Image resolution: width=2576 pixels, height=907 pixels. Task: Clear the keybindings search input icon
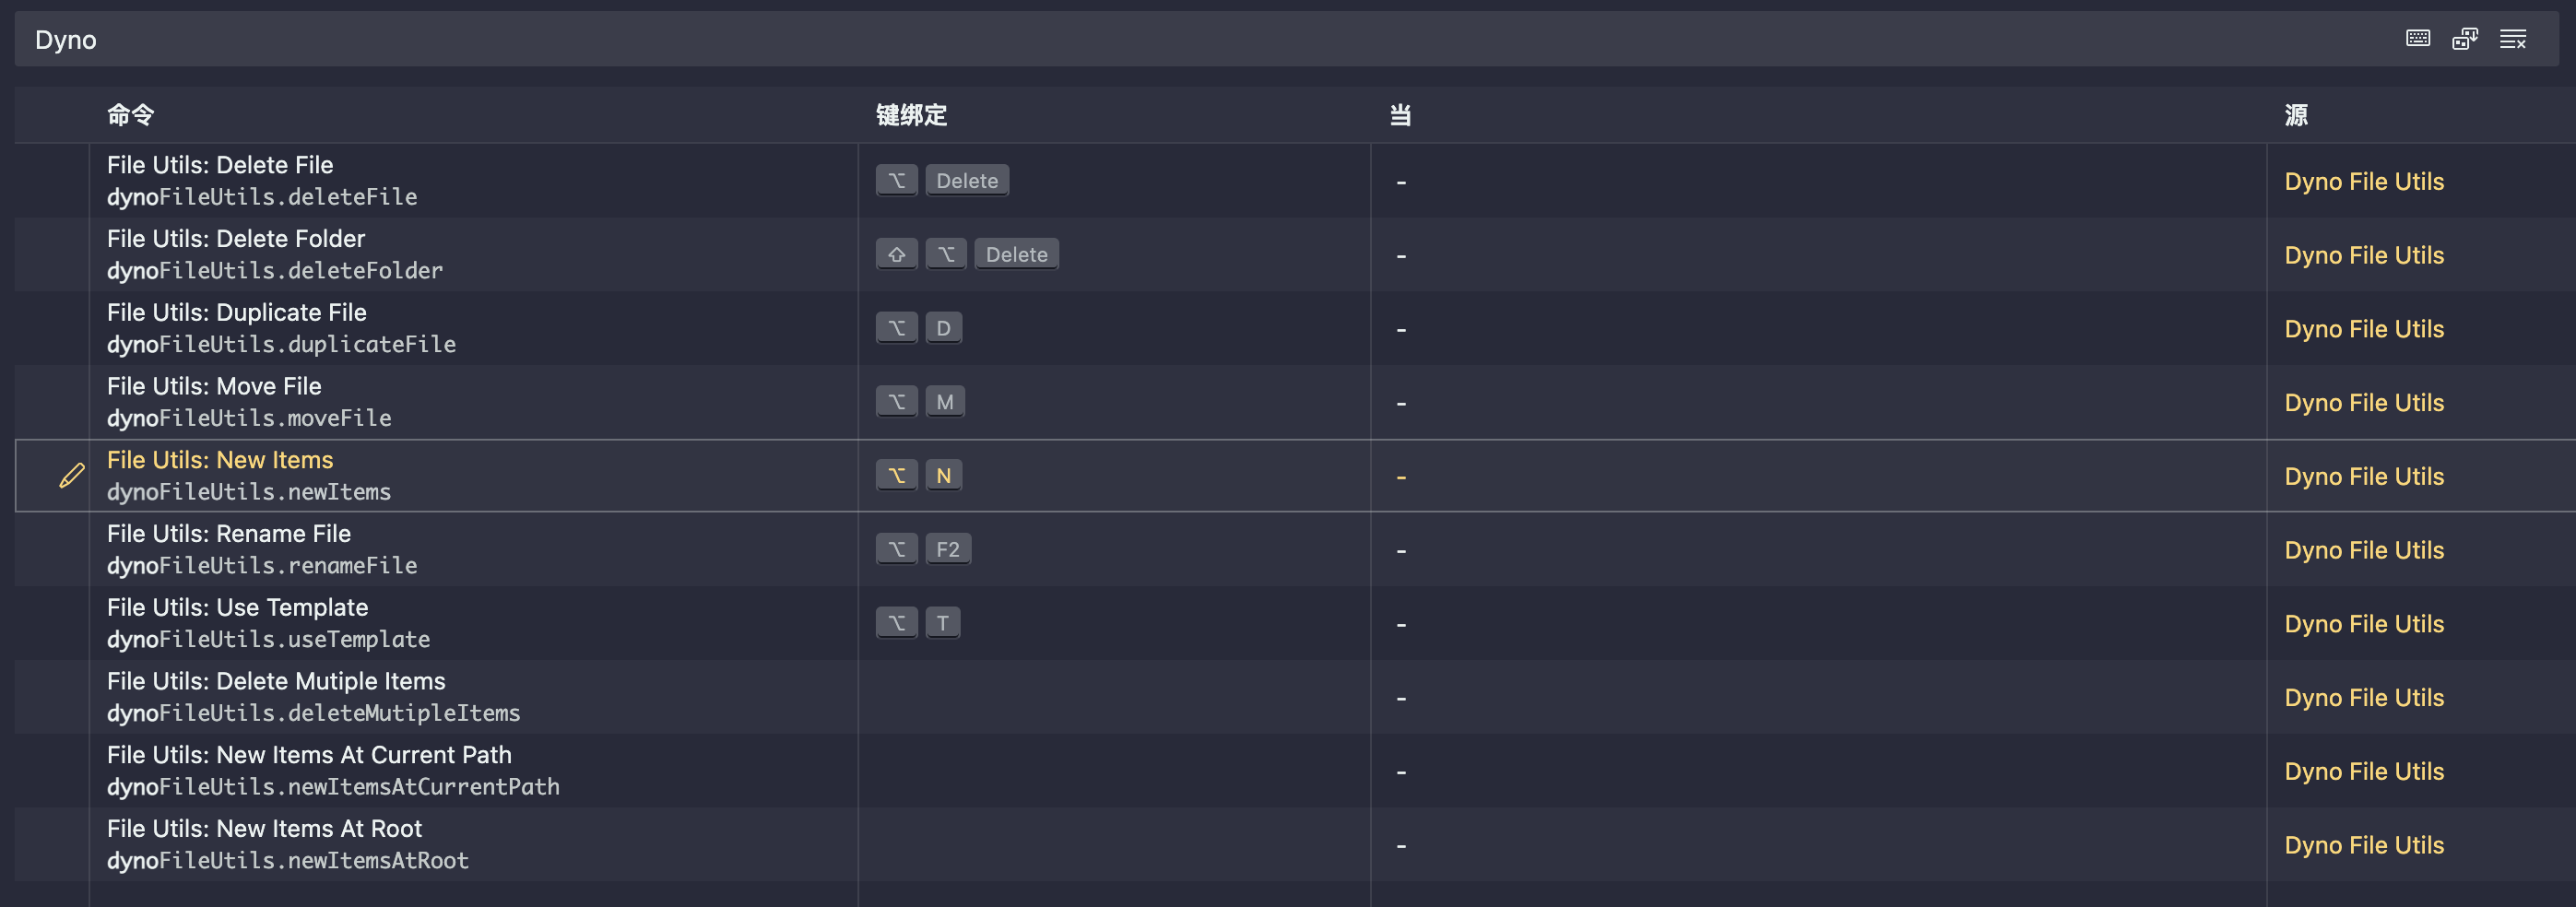tap(2512, 39)
